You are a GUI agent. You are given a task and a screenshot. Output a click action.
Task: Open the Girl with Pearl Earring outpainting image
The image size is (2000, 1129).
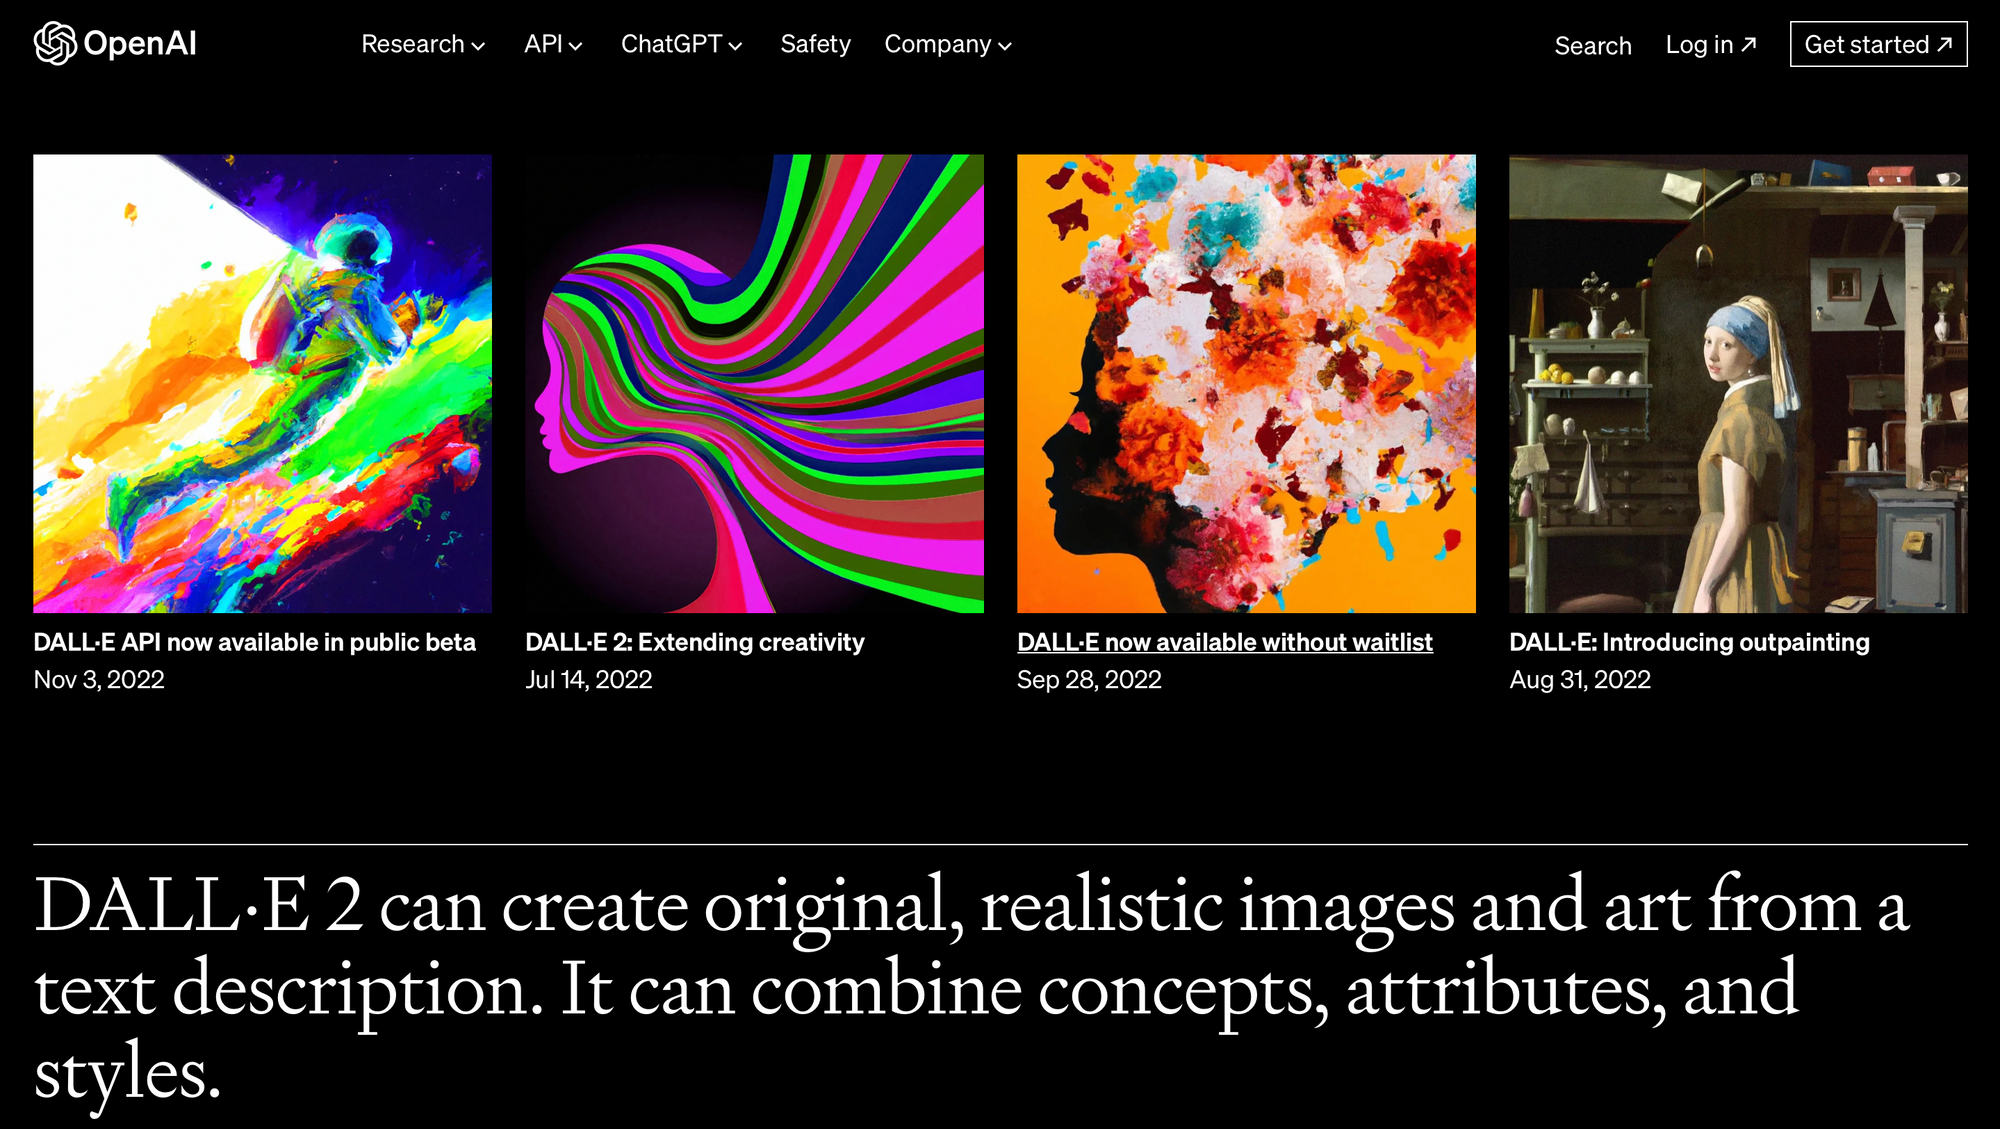click(x=1738, y=383)
